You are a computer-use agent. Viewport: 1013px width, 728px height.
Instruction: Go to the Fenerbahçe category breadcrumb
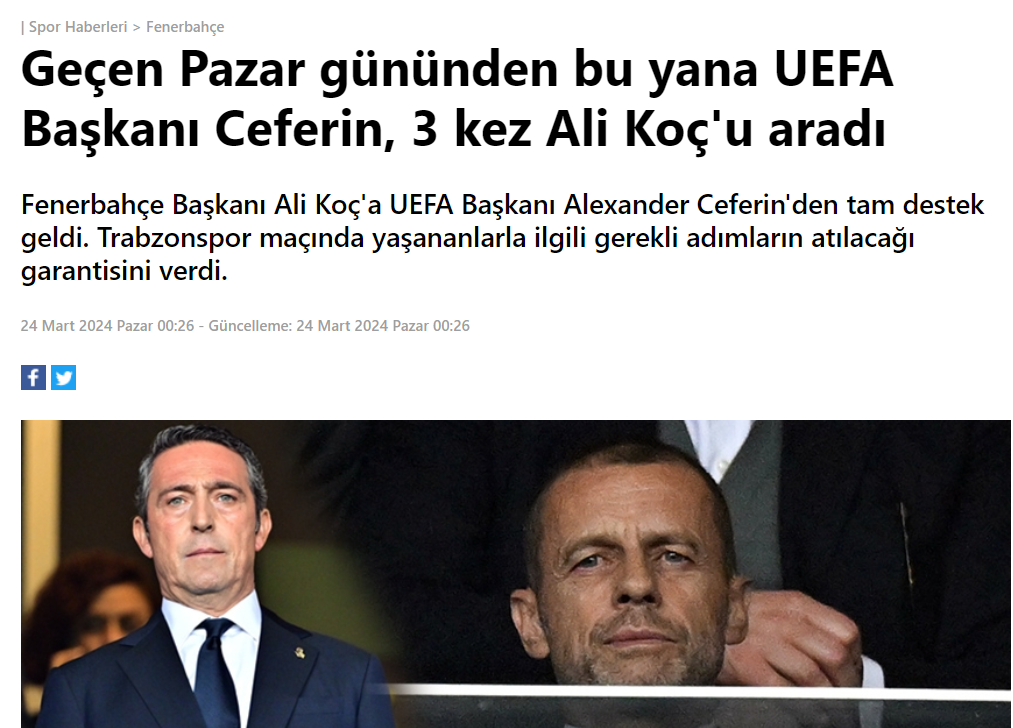tap(185, 27)
